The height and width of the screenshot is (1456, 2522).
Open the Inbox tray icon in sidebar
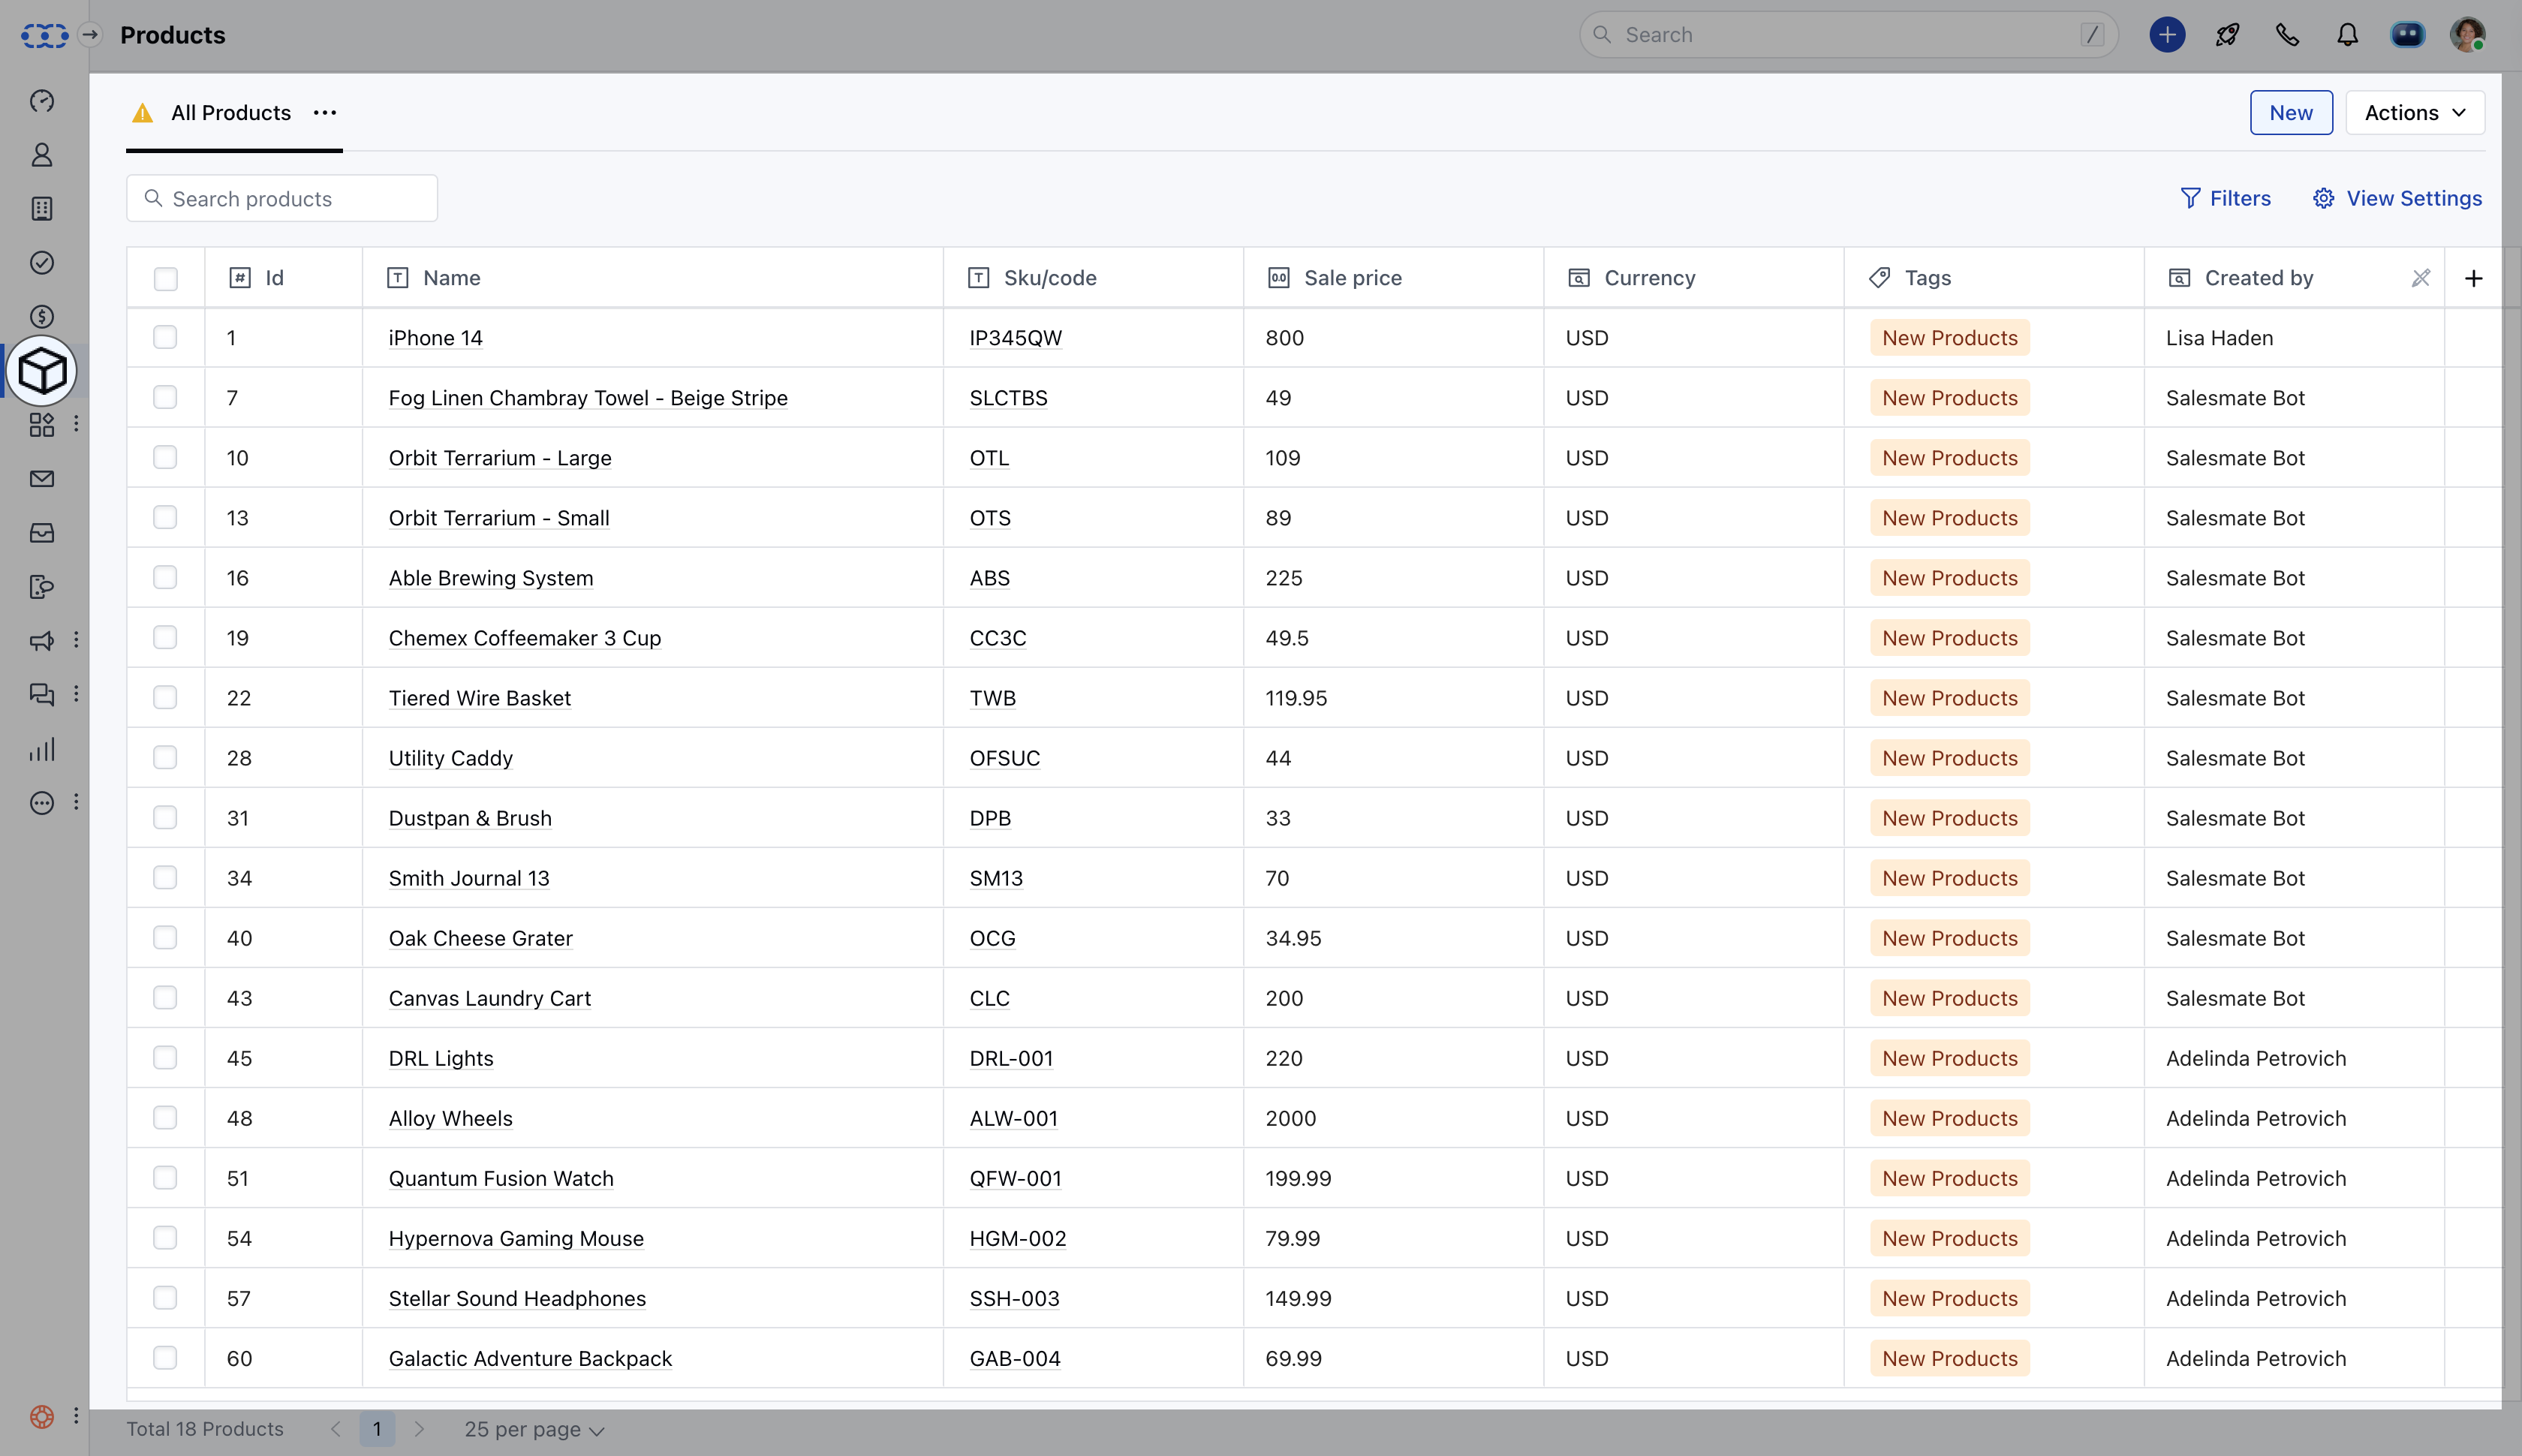click(x=42, y=533)
